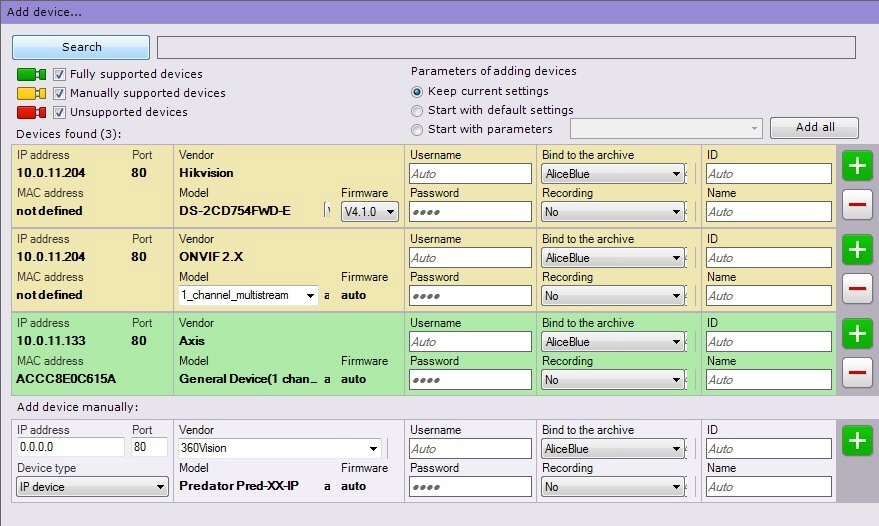Viewport: 879px width, 526px height.
Task: Click manual IP address field 0.0.0.0
Action: pos(70,448)
